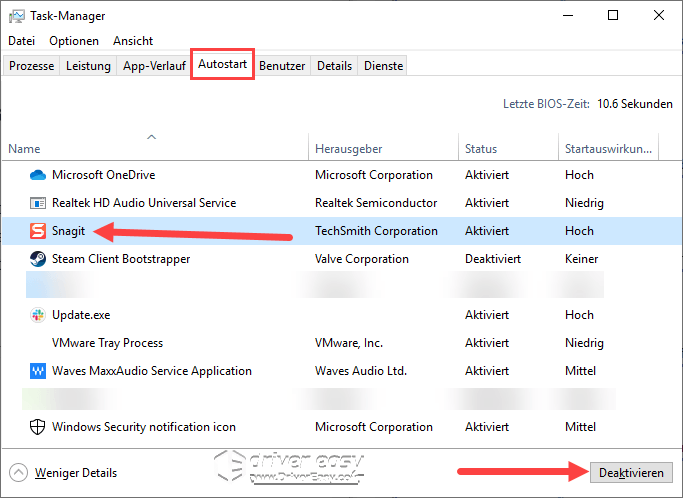Collapse view with the Weniger Details arrow
The width and height of the screenshot is (683, 498).
tap(18, 473)
